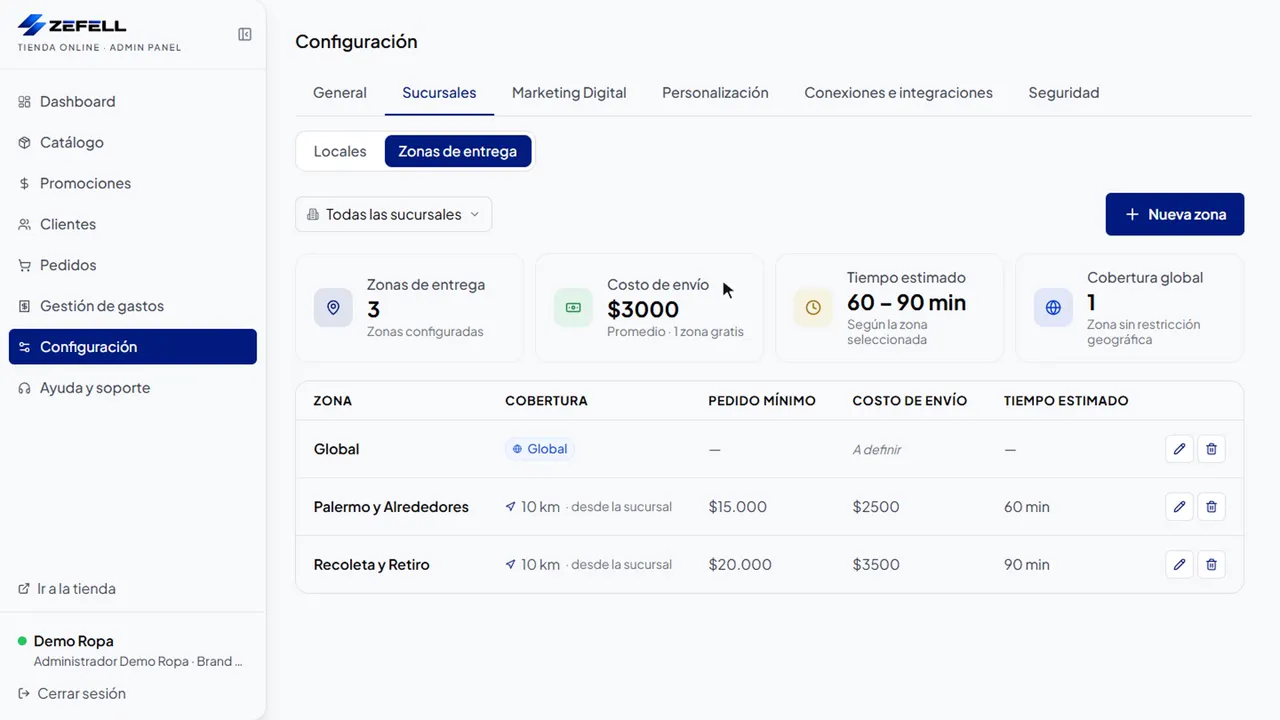Open Dashboard from the sidebar
The width and height of the screenshot is (1280, 720).
[x=133, y=101]
